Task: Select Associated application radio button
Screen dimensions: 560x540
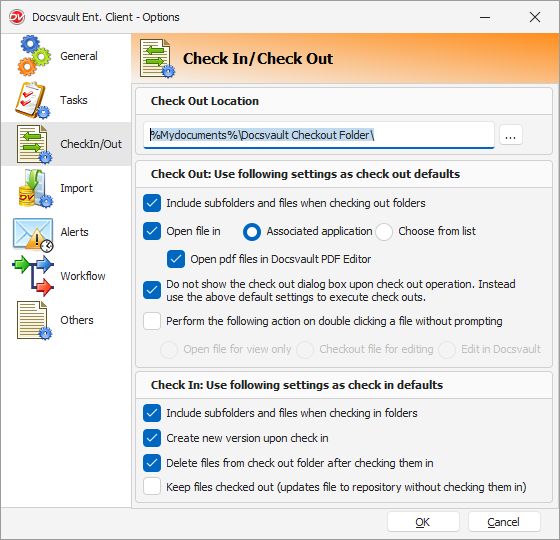Action: 252,232
